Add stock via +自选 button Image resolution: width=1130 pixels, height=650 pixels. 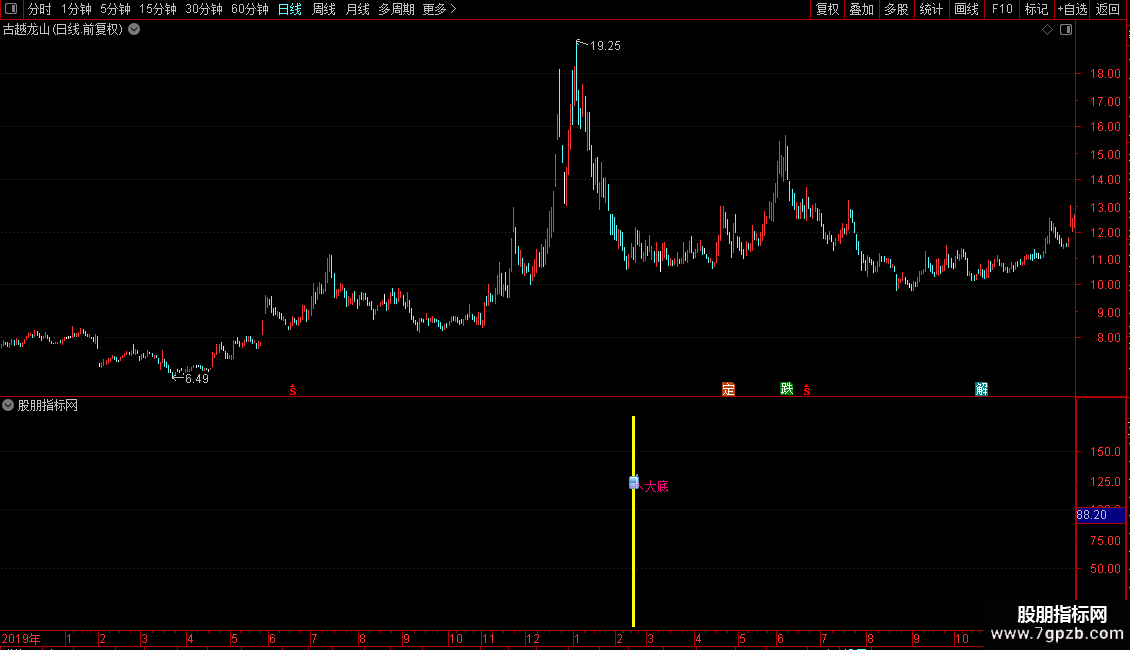1072,9
